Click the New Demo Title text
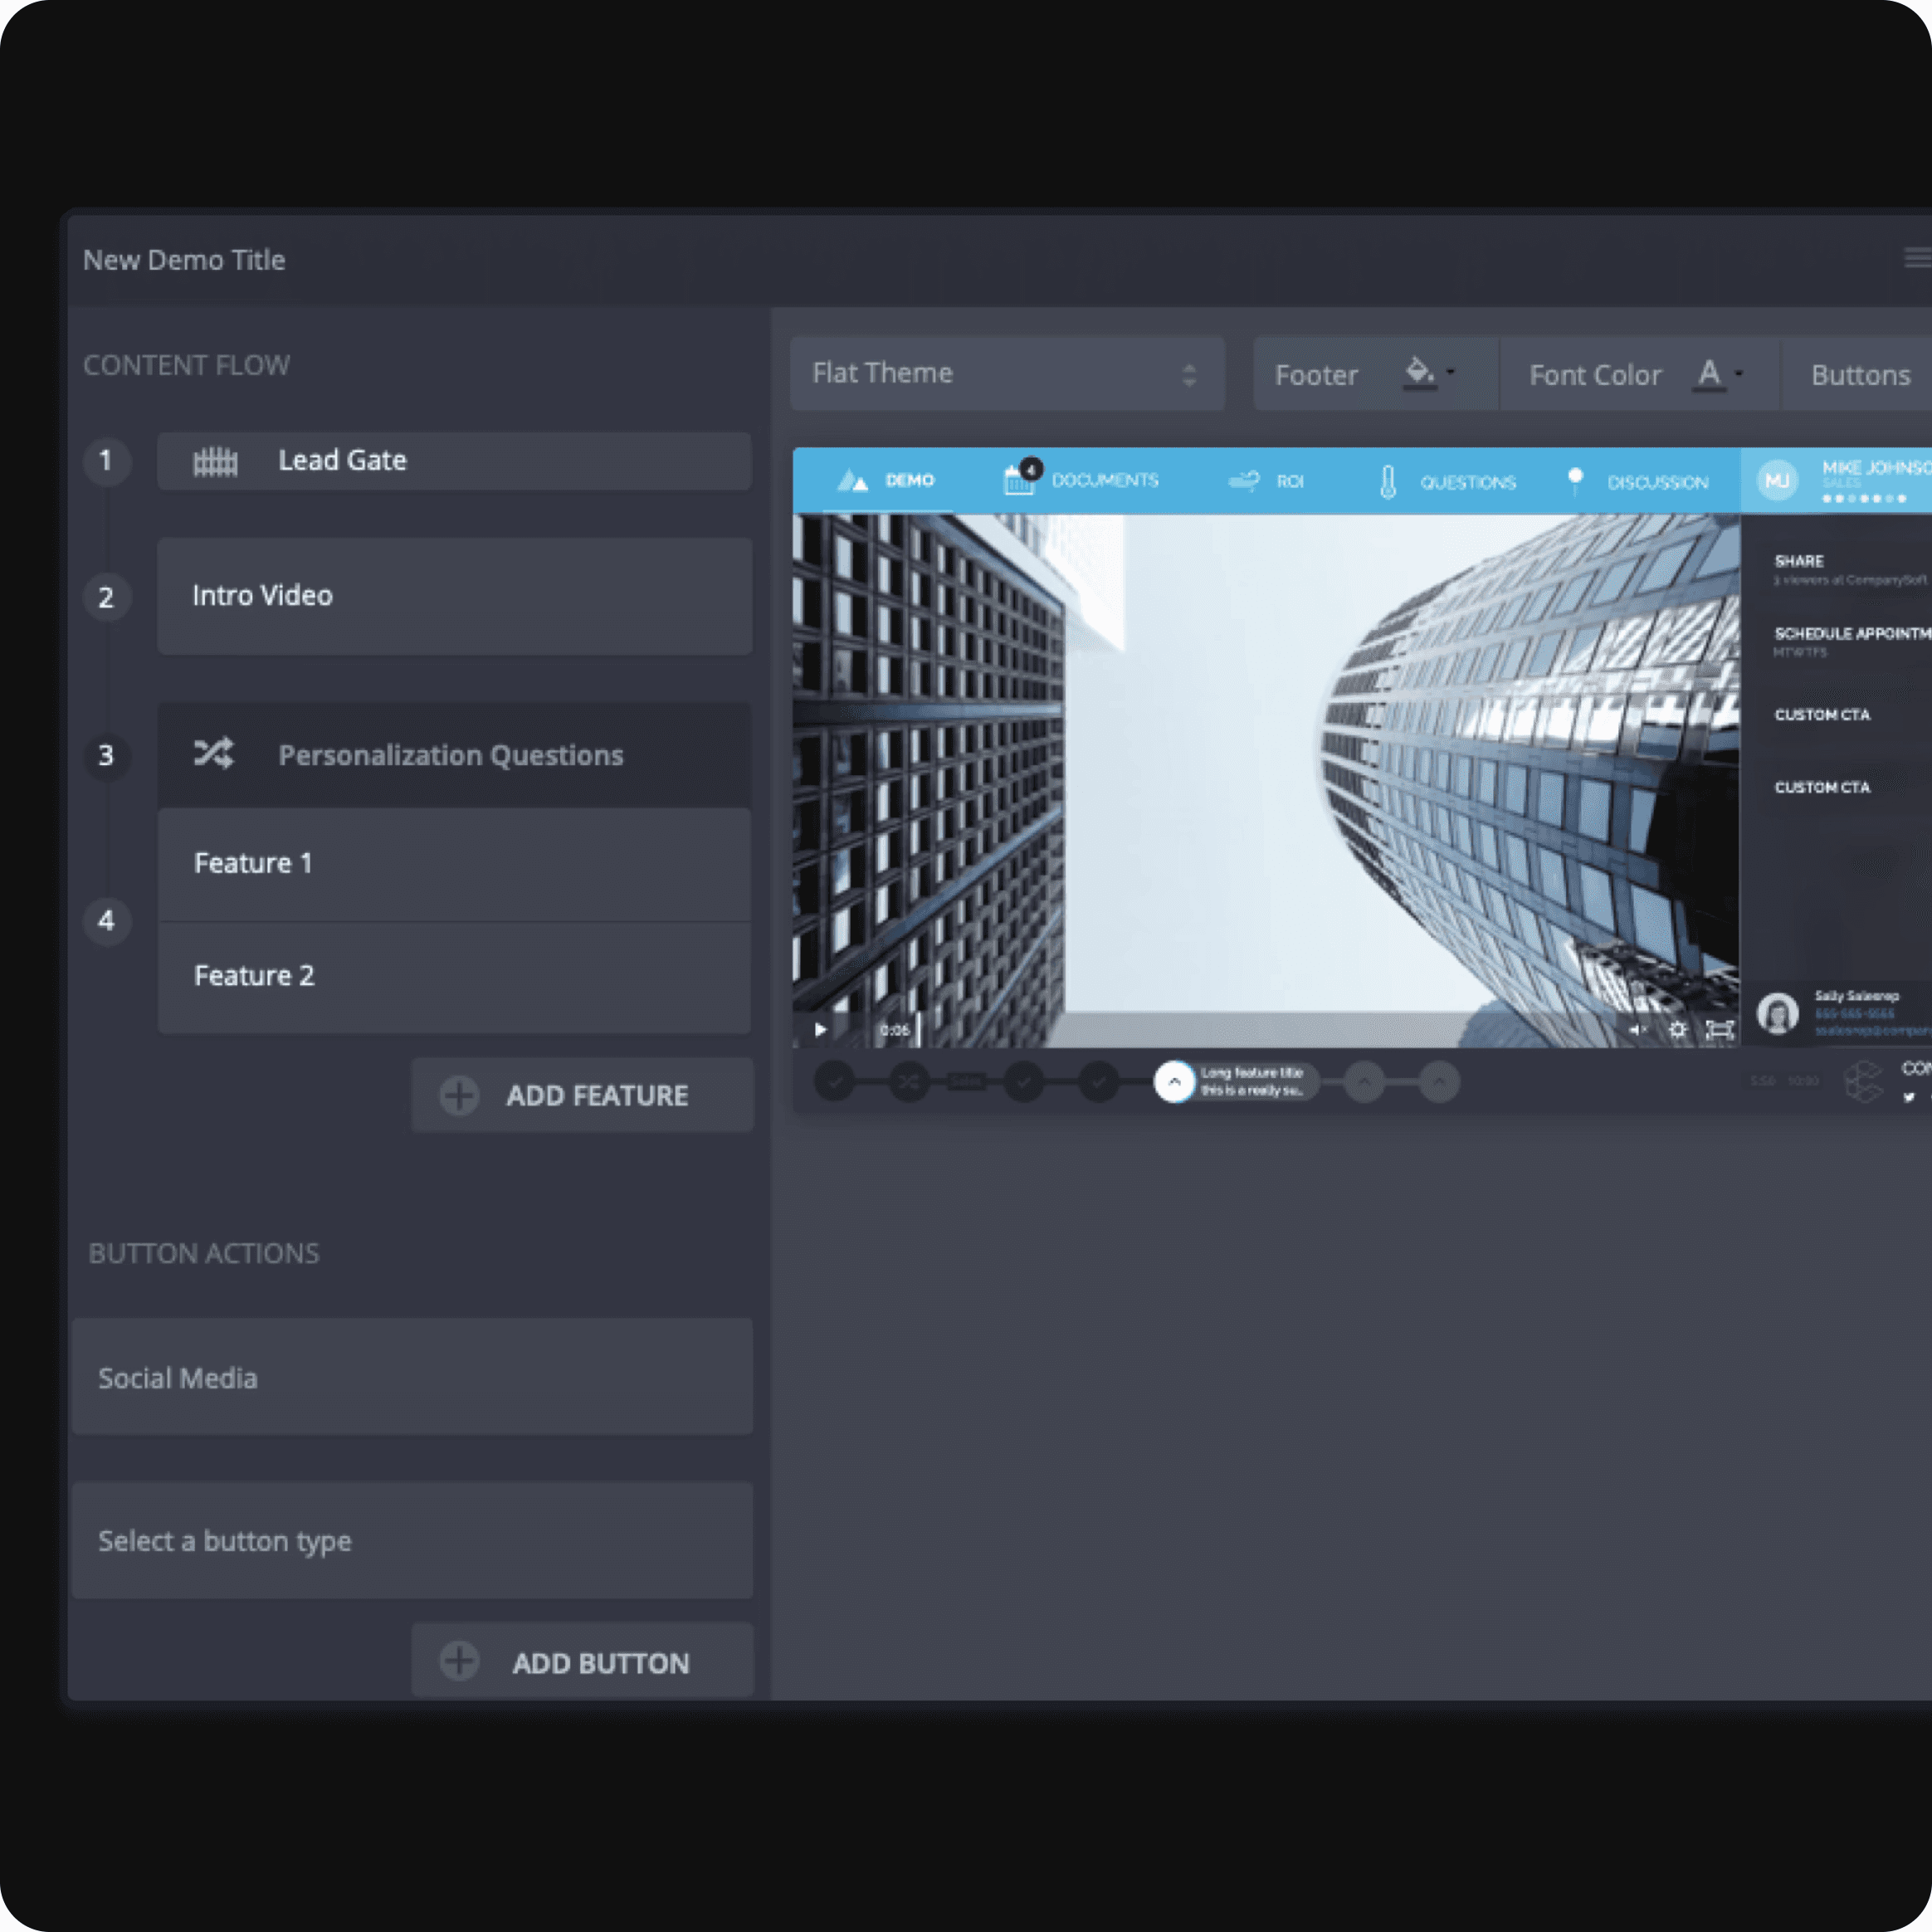This screenshot has height=1932, width=1932. (x=184, y=260)
